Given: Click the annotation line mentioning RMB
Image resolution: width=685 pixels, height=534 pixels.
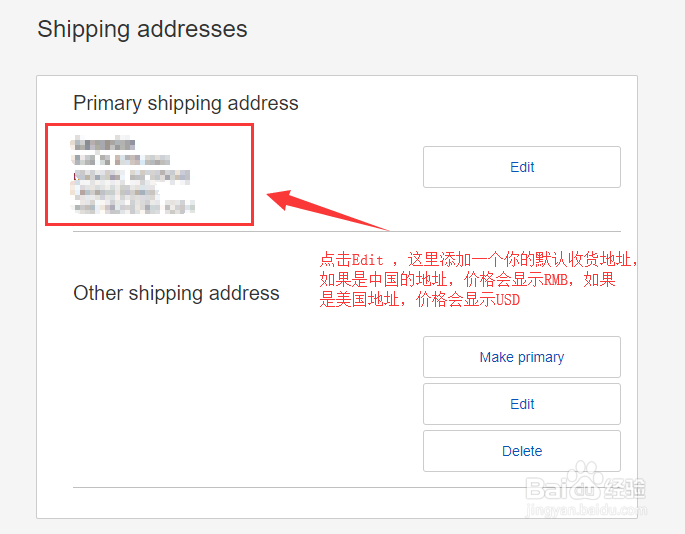Looking at the screenshot, I should pos(467,280).
